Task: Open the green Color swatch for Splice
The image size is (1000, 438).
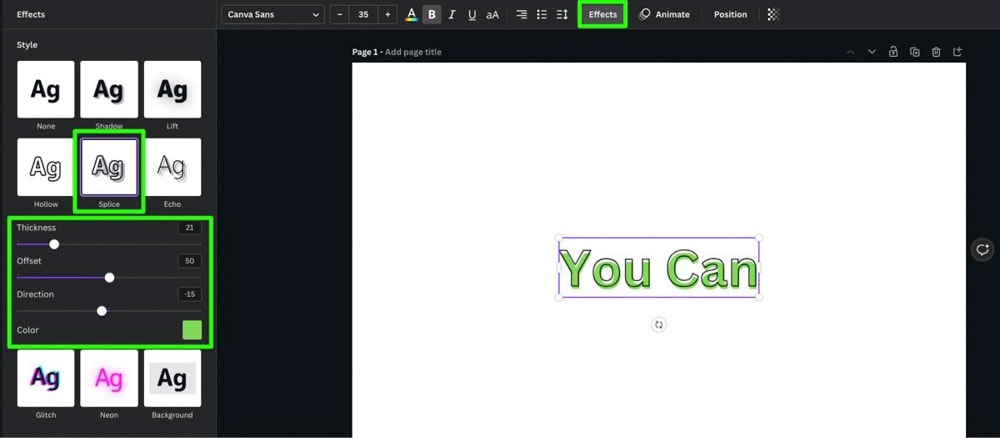Action: point(191,330)
